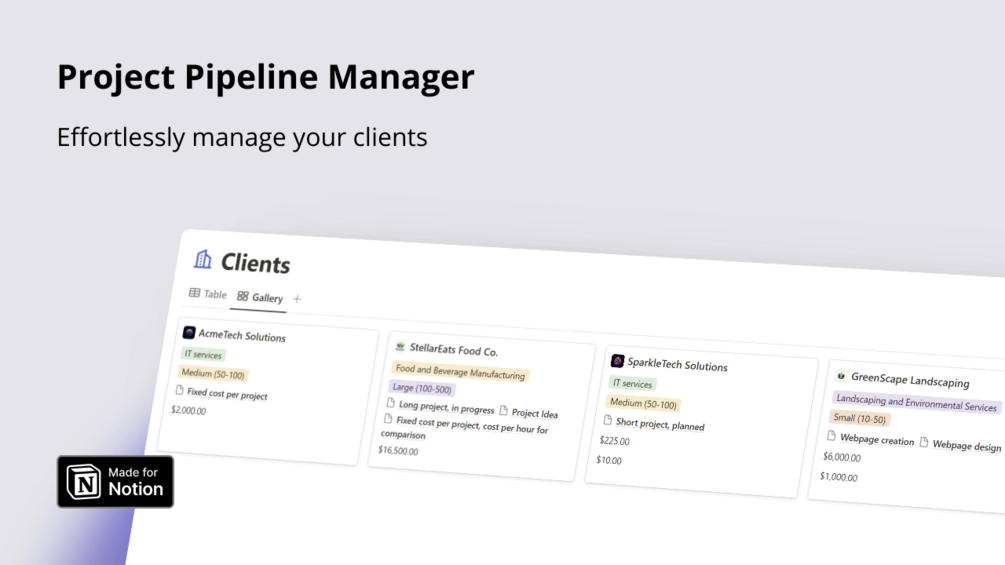Switch to the Table view tab
The image size is (1005, 565).
click(208, 293)
